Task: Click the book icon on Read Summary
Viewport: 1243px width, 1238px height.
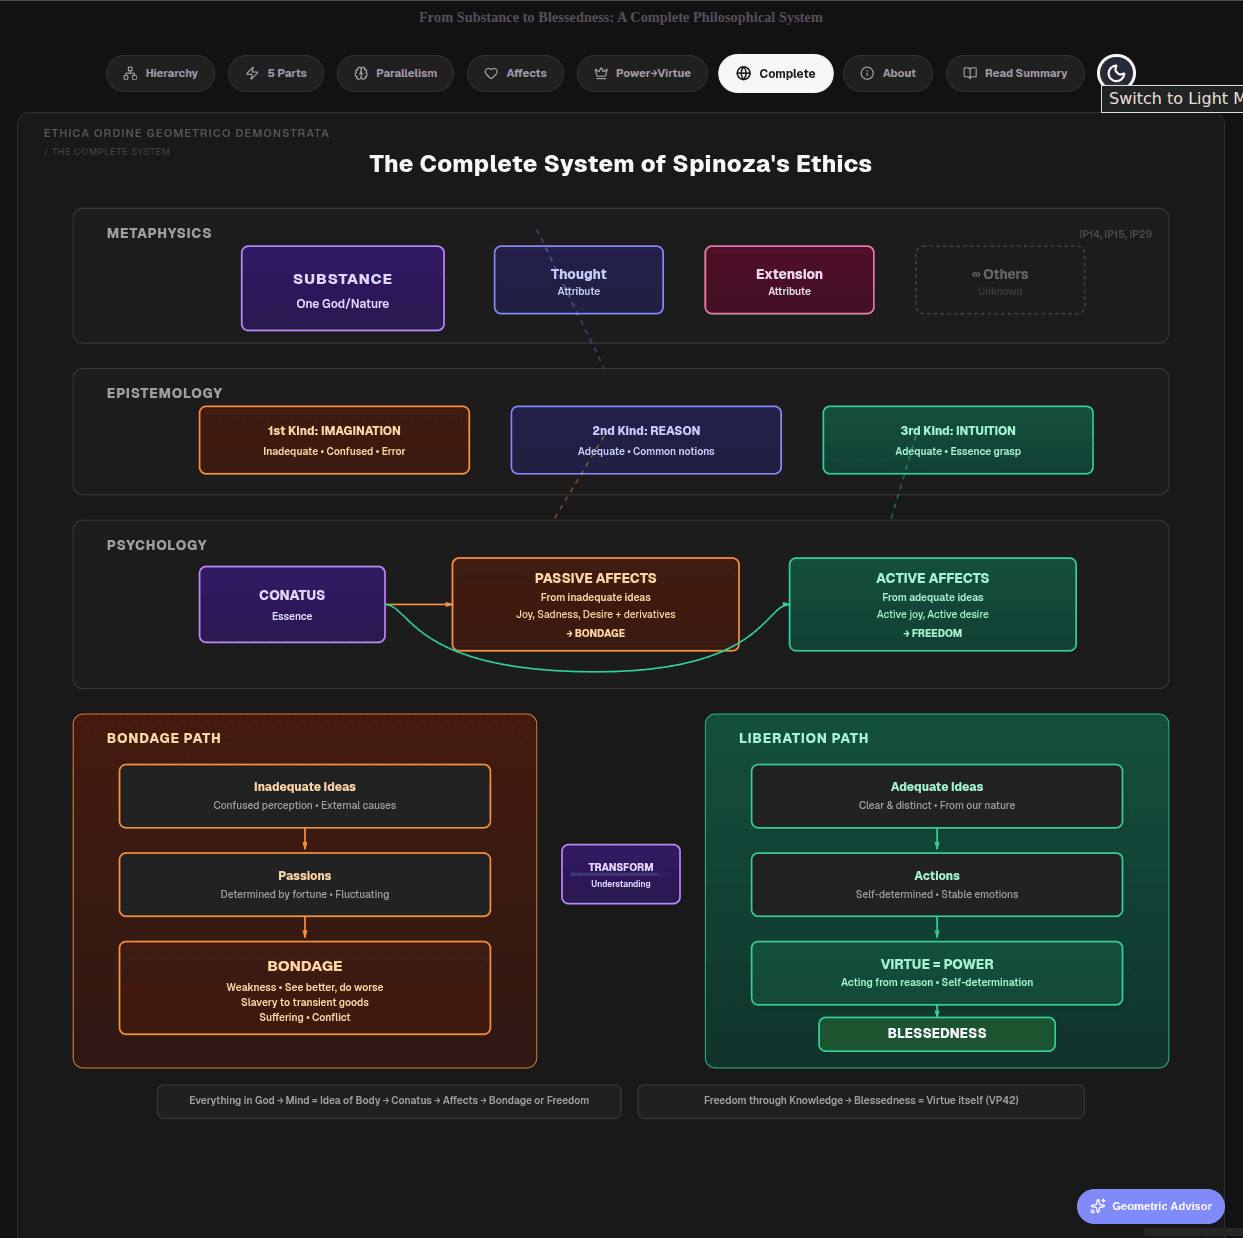Action: coord(970,73)
